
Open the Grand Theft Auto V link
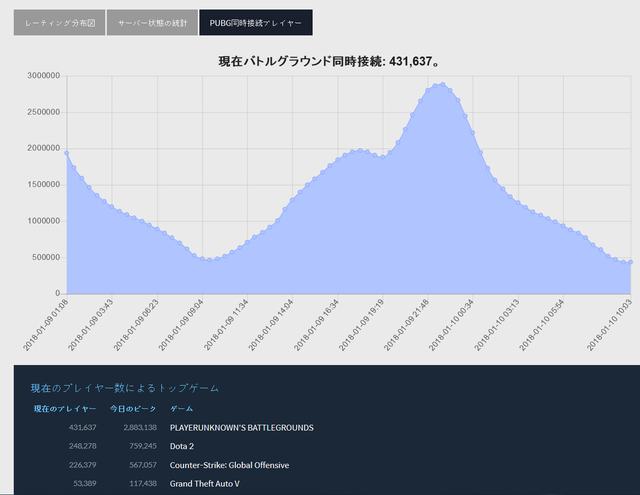(204, 484)
